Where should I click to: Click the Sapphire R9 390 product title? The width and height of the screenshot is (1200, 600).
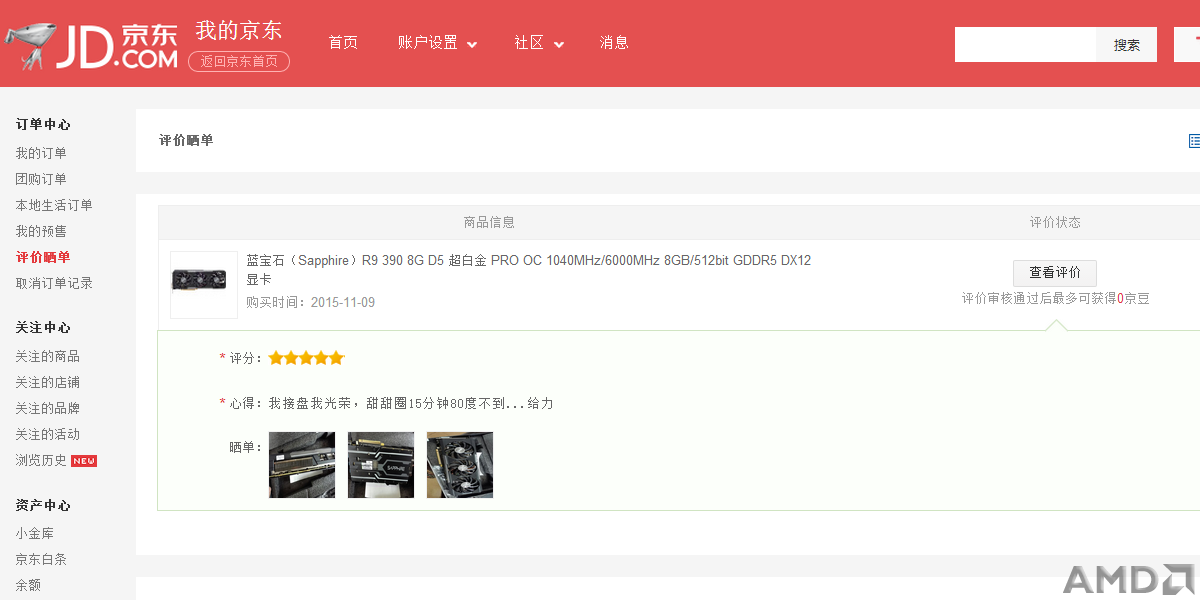click(x=529, y=270)
